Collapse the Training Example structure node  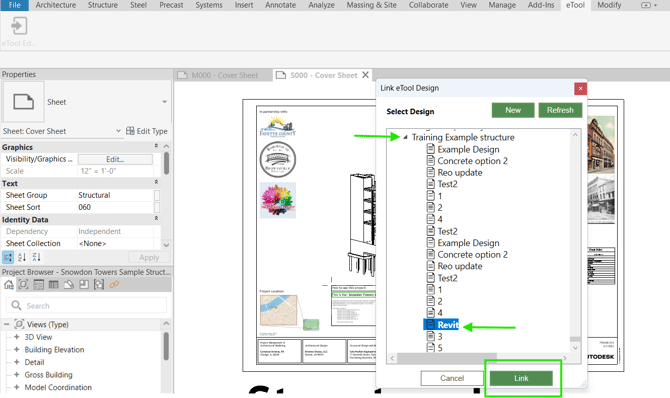pyautogui.click(x=405, y=137)
